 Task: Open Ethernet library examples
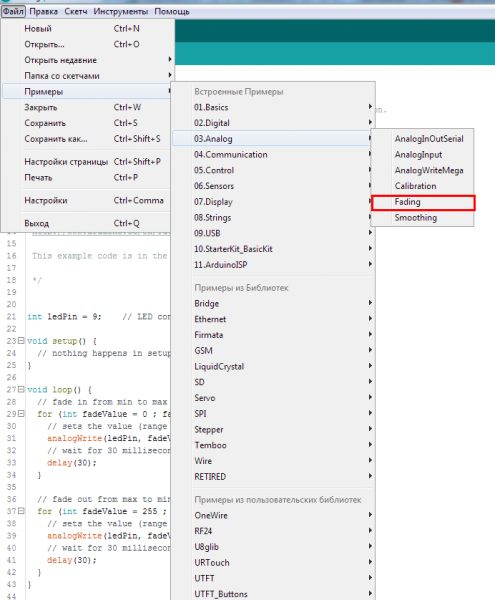point(273,319)
